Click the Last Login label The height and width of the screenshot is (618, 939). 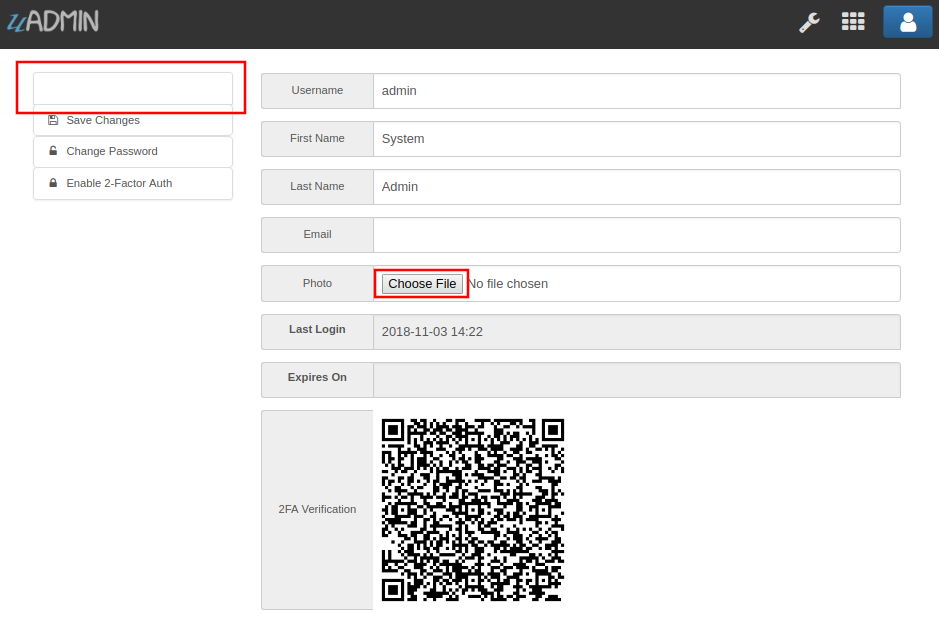pyautogui.click(x=317, y=329)
